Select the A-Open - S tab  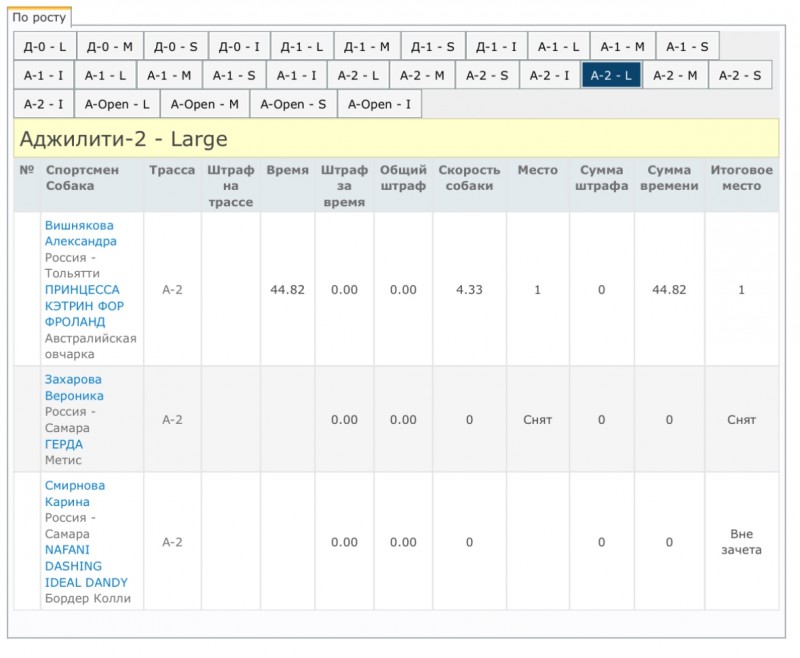[293, 104]
